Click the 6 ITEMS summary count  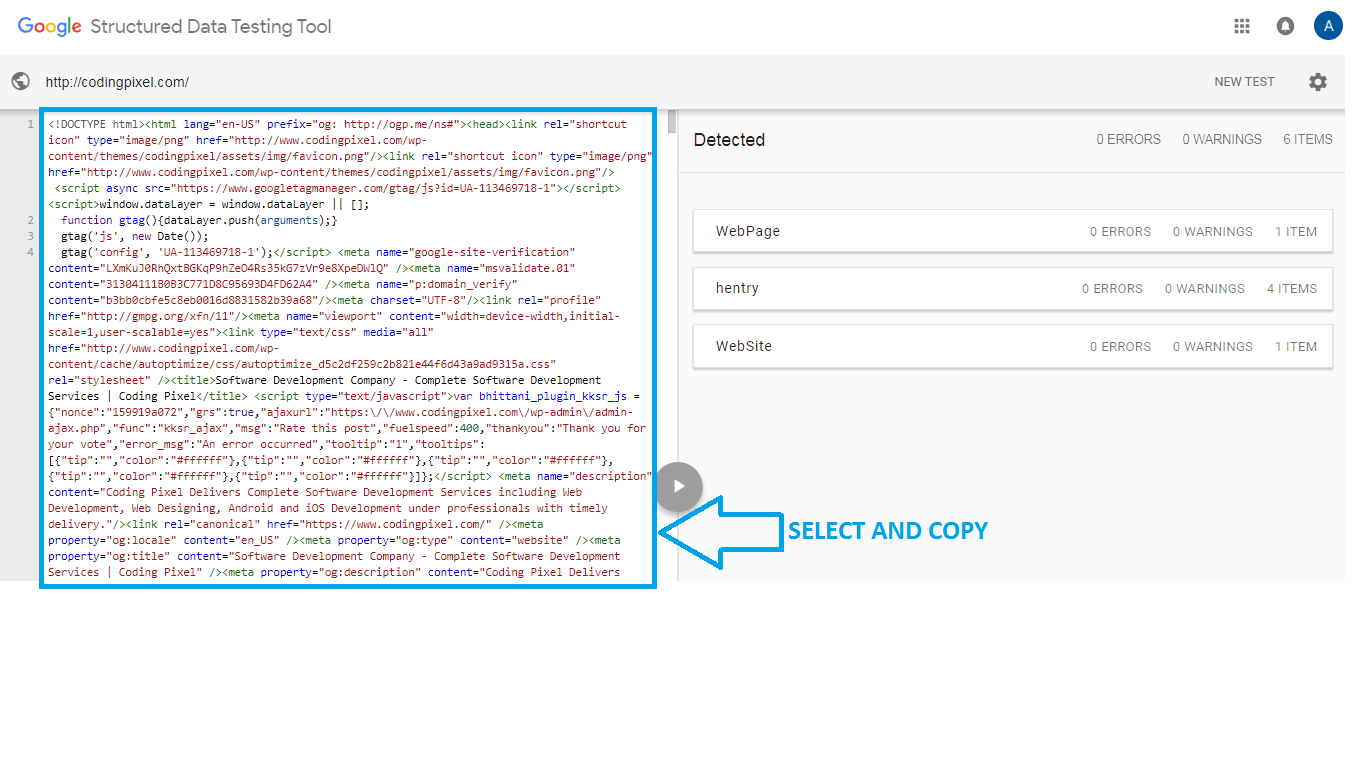click(1308, 140)
